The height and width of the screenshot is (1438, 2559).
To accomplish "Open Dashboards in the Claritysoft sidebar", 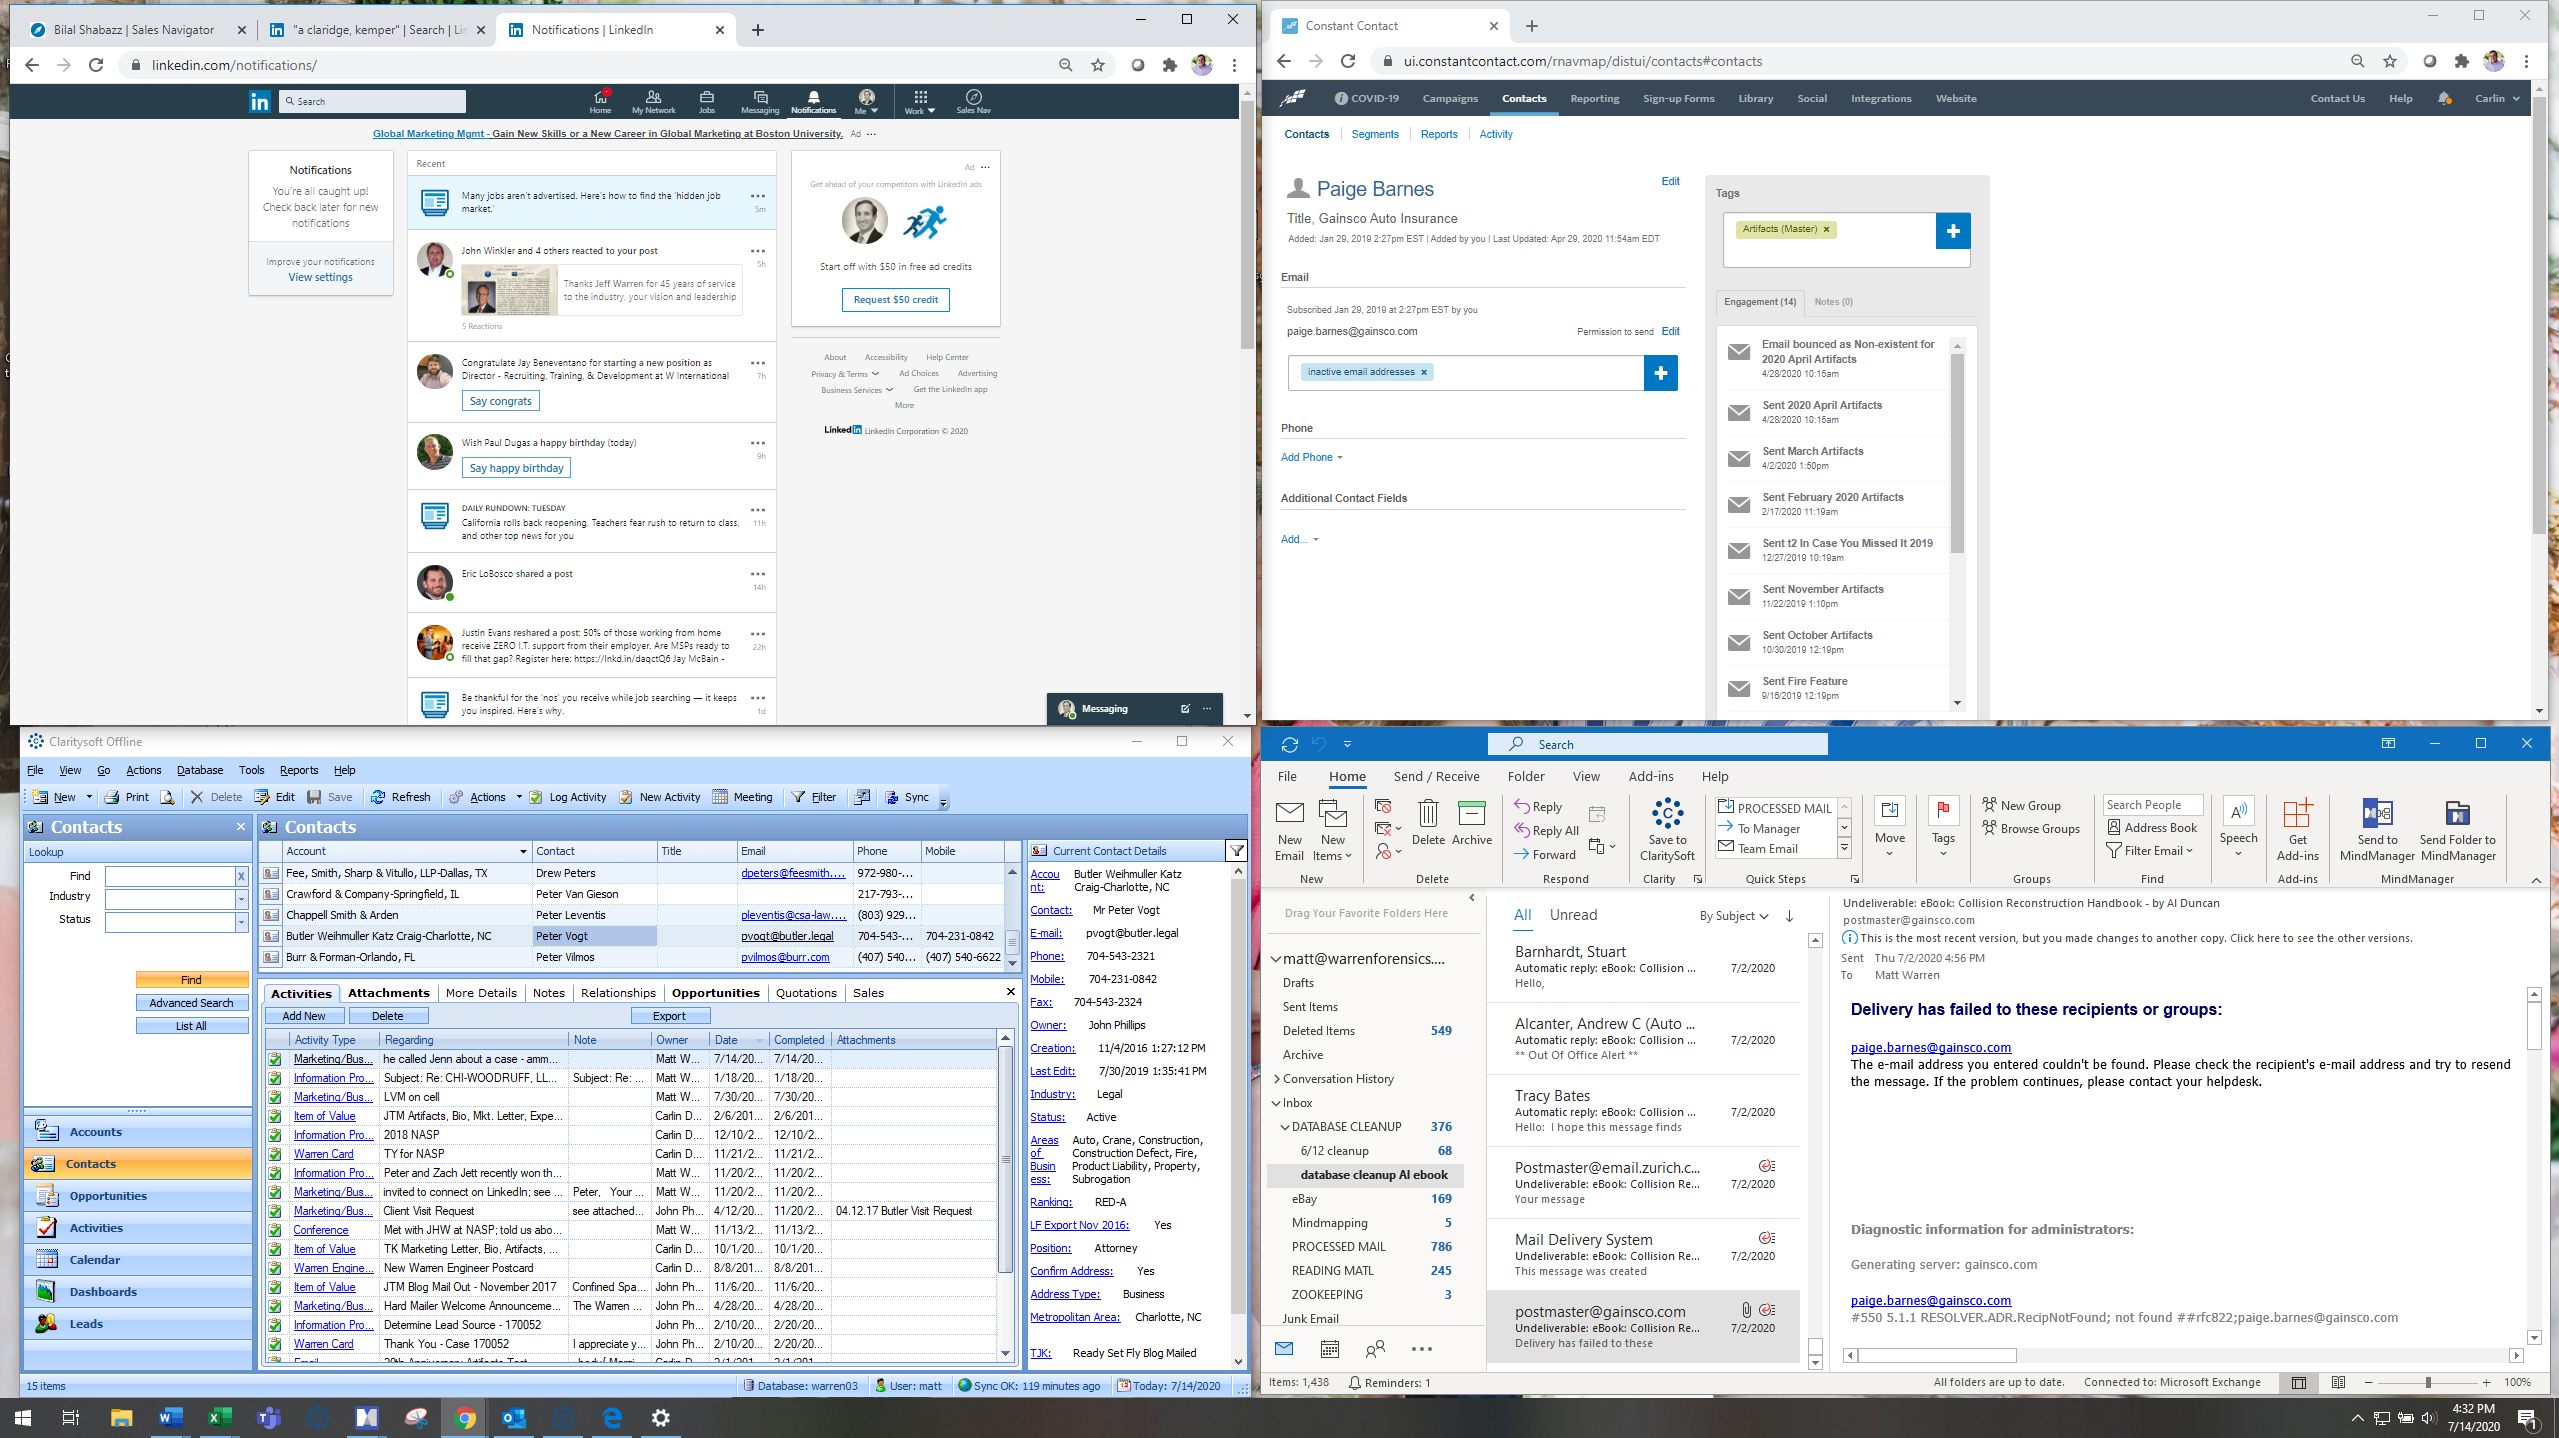I will pyautogui.click(x=138, y=1292).
